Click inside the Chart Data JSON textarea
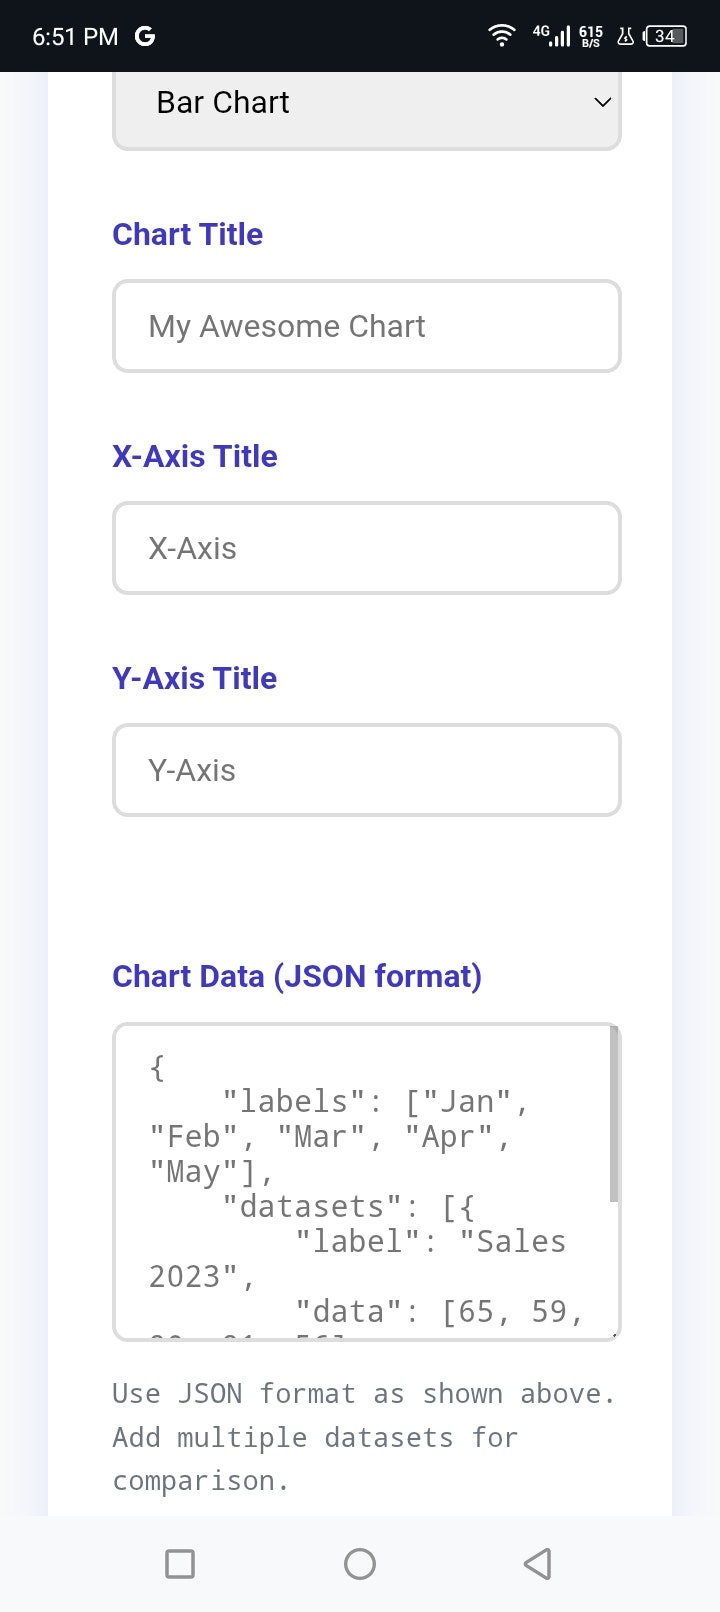The height and width of the screenshot is (1612, 720). point(367,1182)
